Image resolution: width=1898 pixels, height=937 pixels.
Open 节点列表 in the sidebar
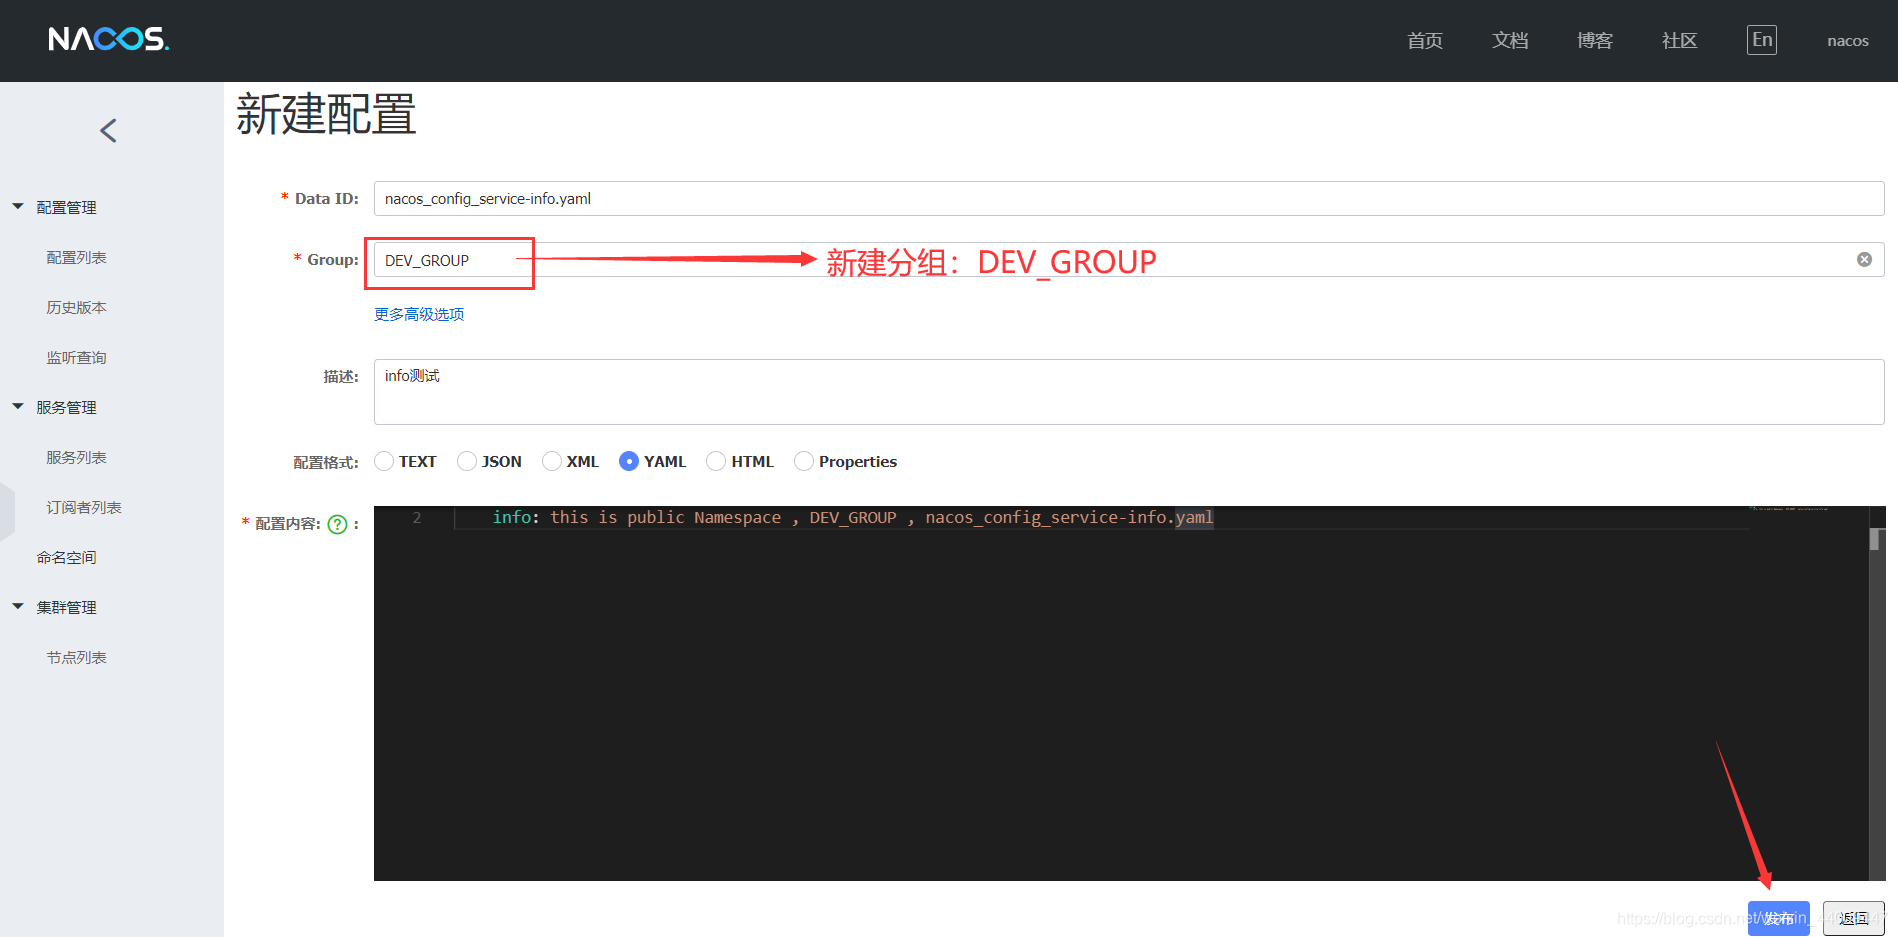[x=76, y=657]
